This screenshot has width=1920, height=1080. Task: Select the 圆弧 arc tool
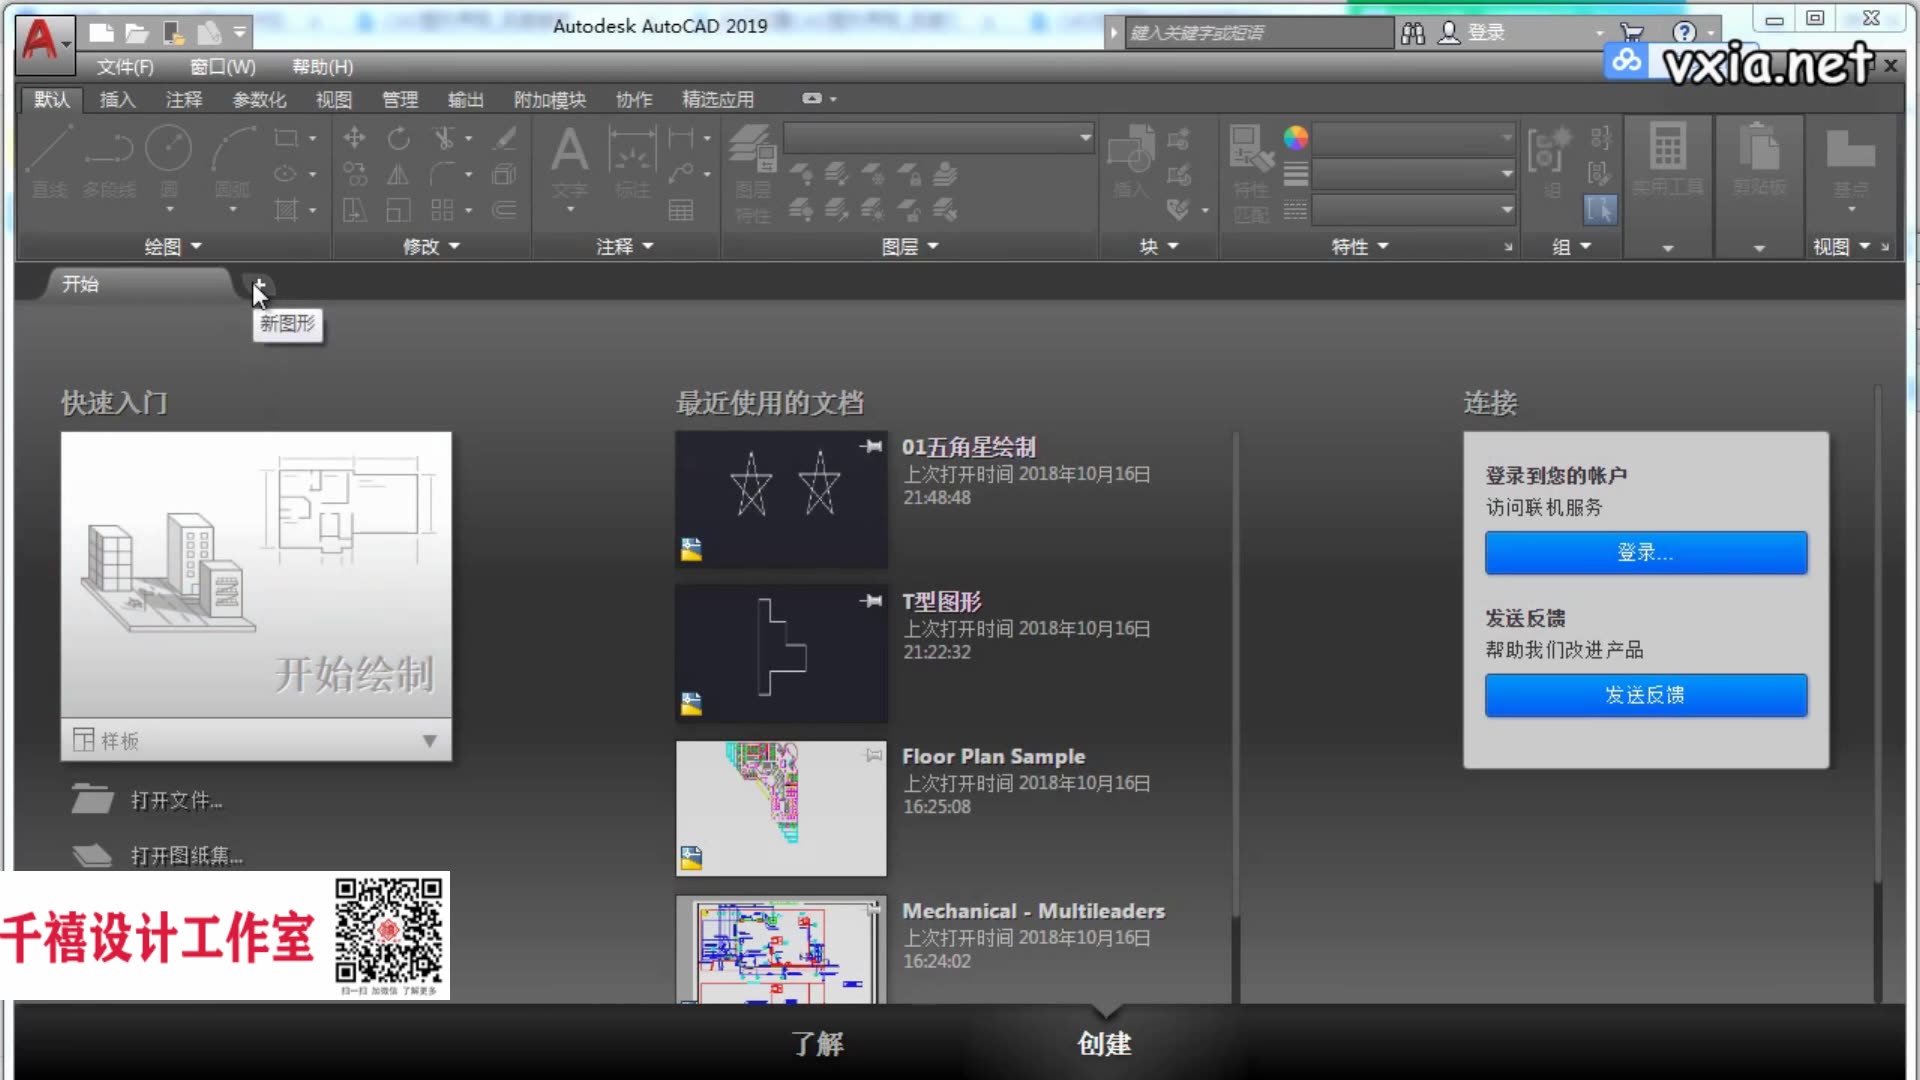pyautogui.click(x=233, y=160)
